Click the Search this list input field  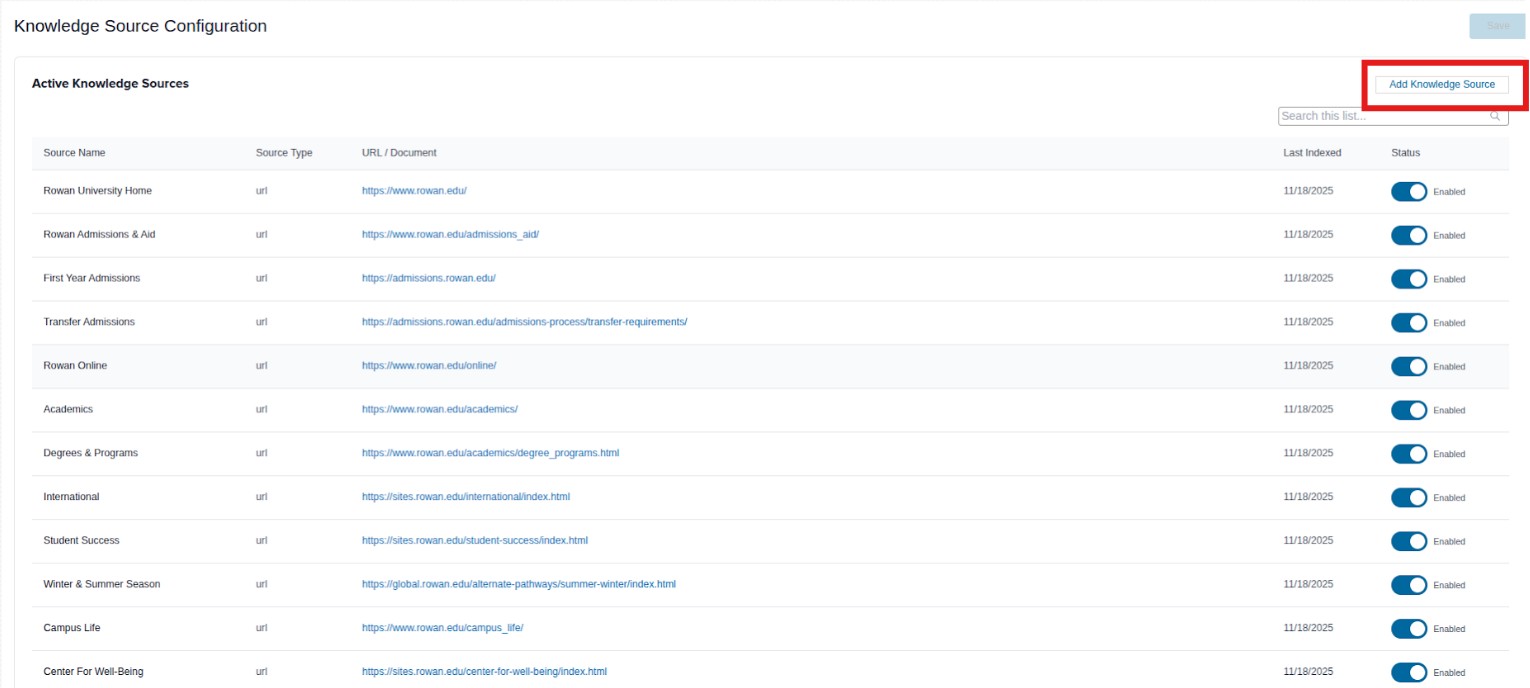[1380, 116]
